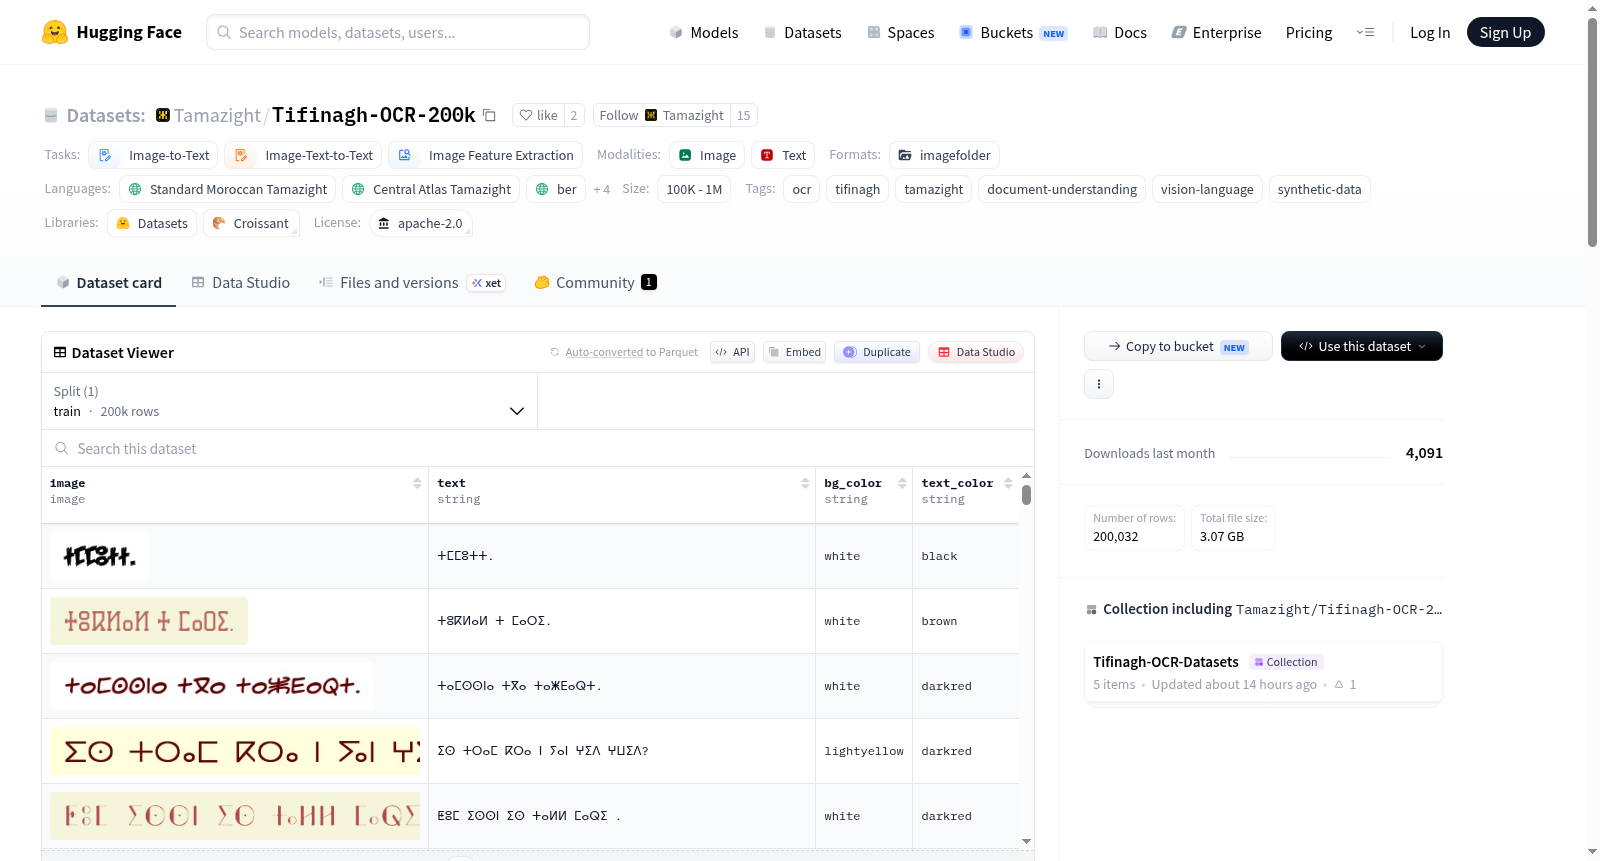Select the Image-to-Text task tag
The width and height of the screenshot is (1600, 861).
pyautogui.click(x=153, y=155)
